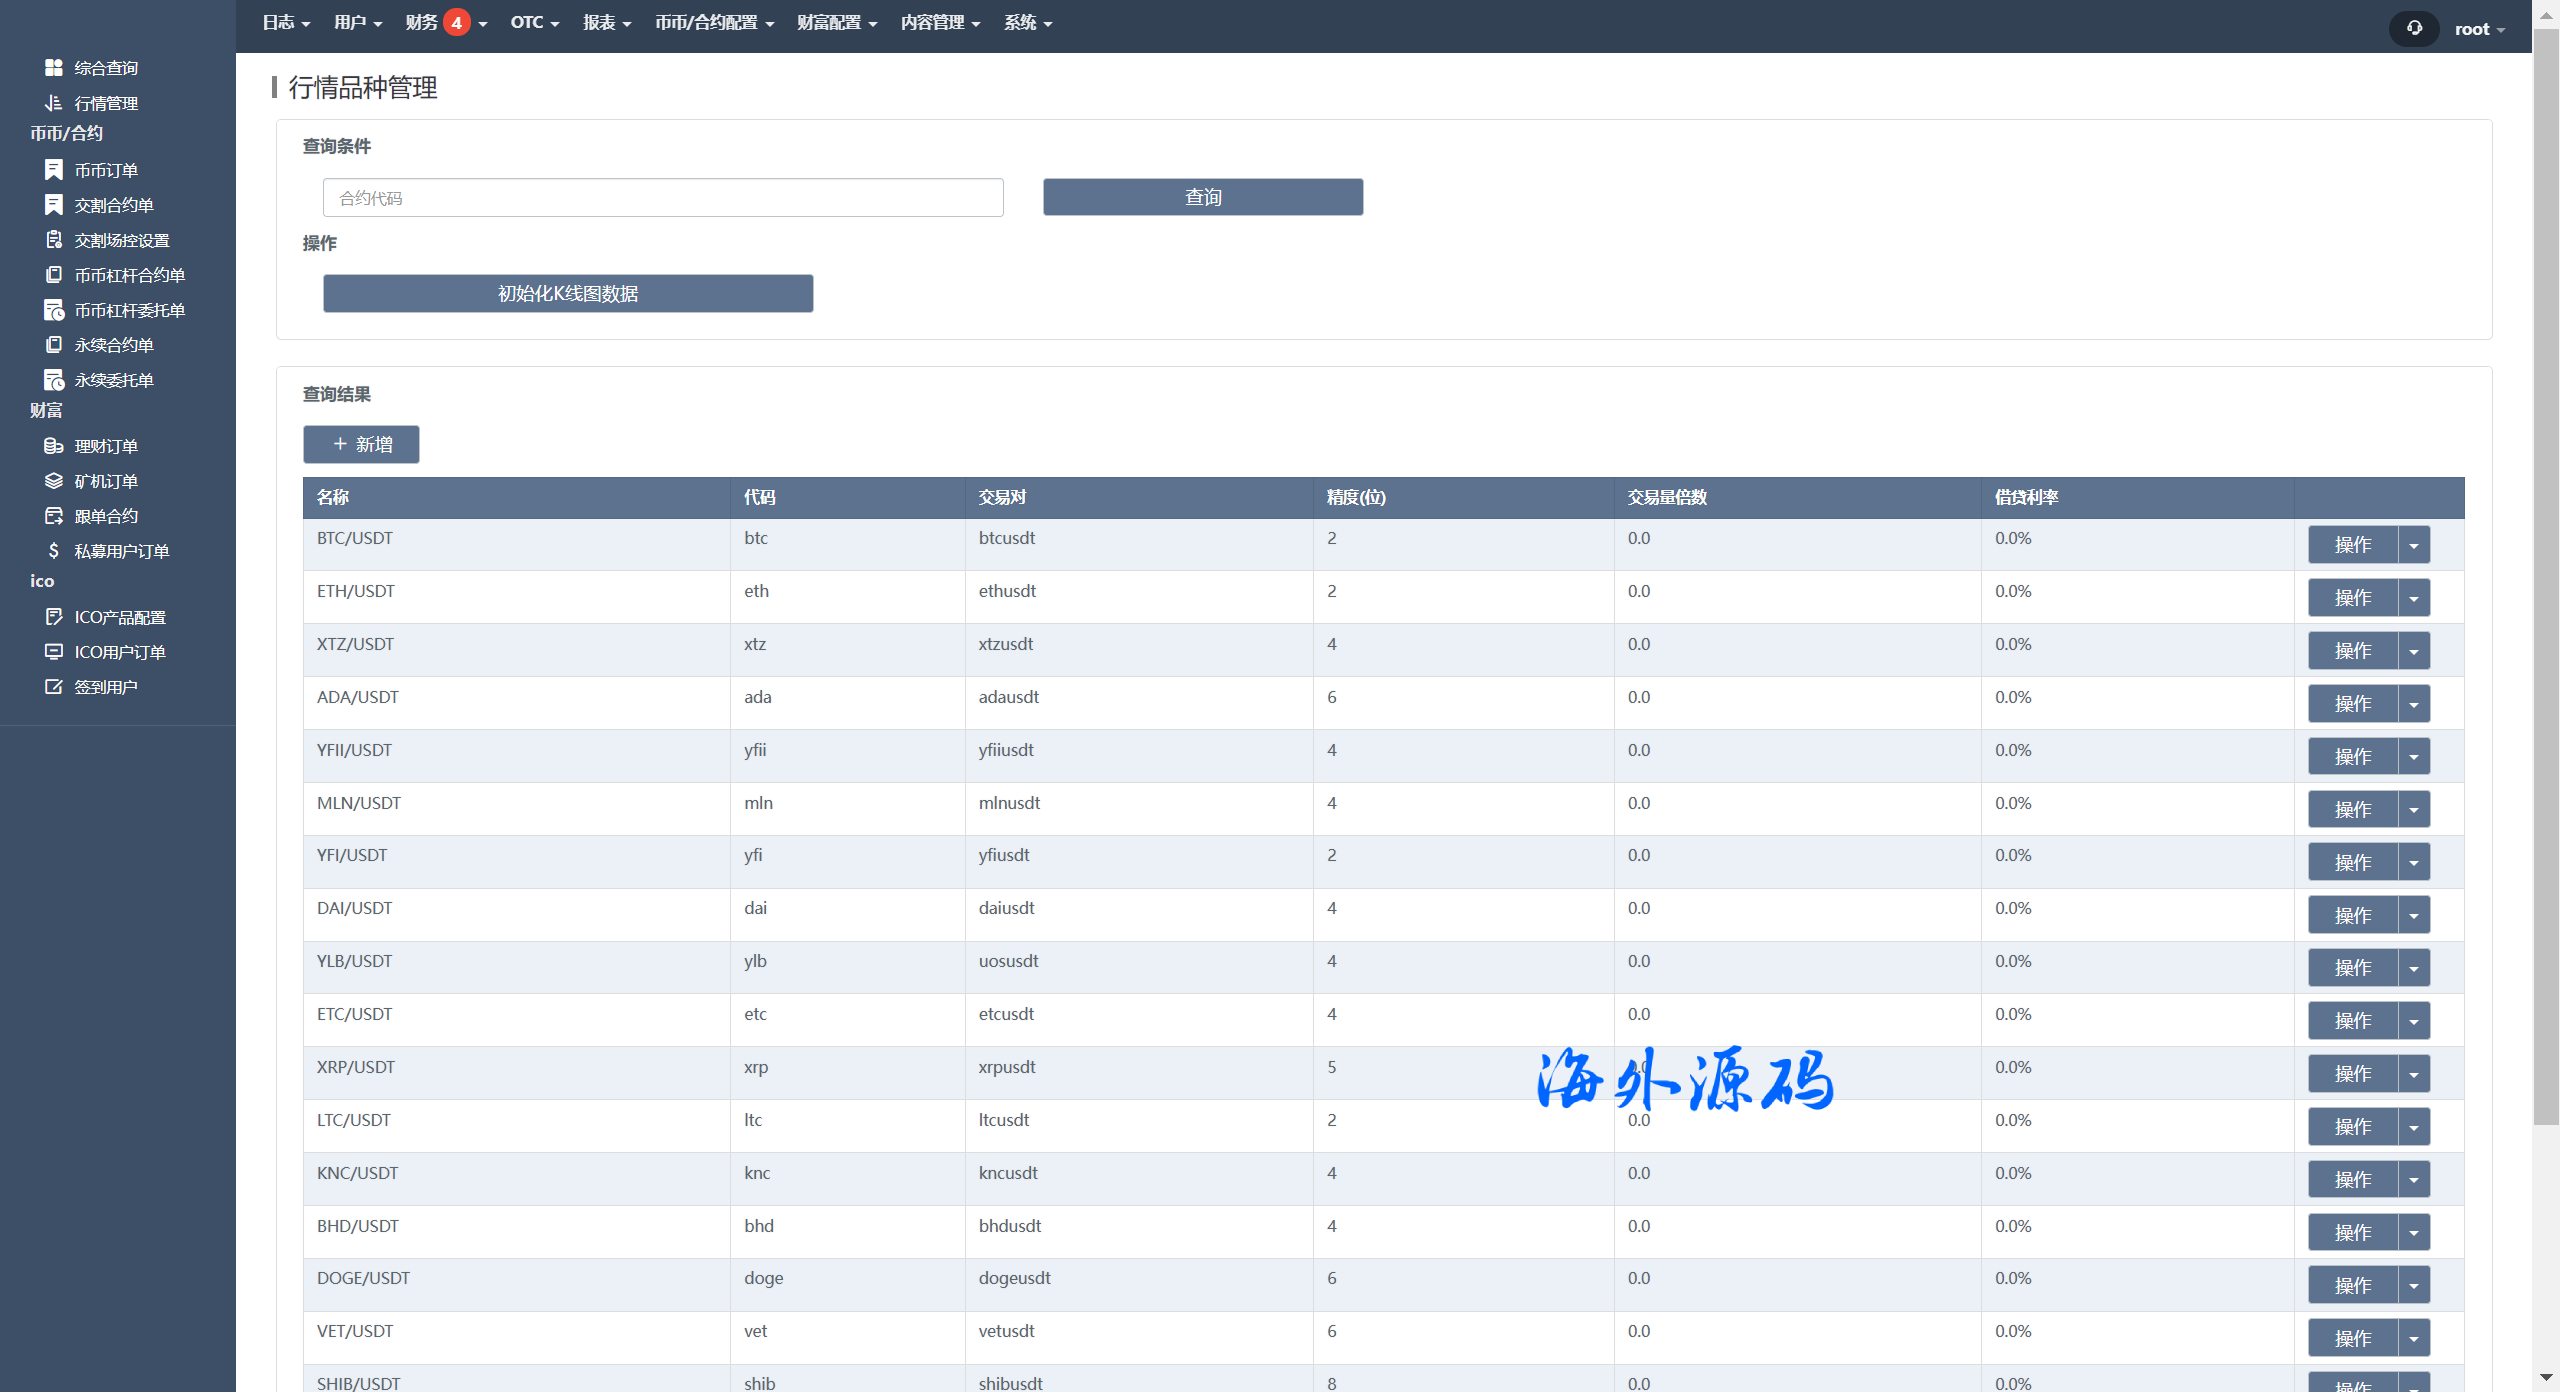Viewport: 2560px width, 1392px height.
Task: Click the 私募用户订单 dollar icon
Action: point(54,551)
